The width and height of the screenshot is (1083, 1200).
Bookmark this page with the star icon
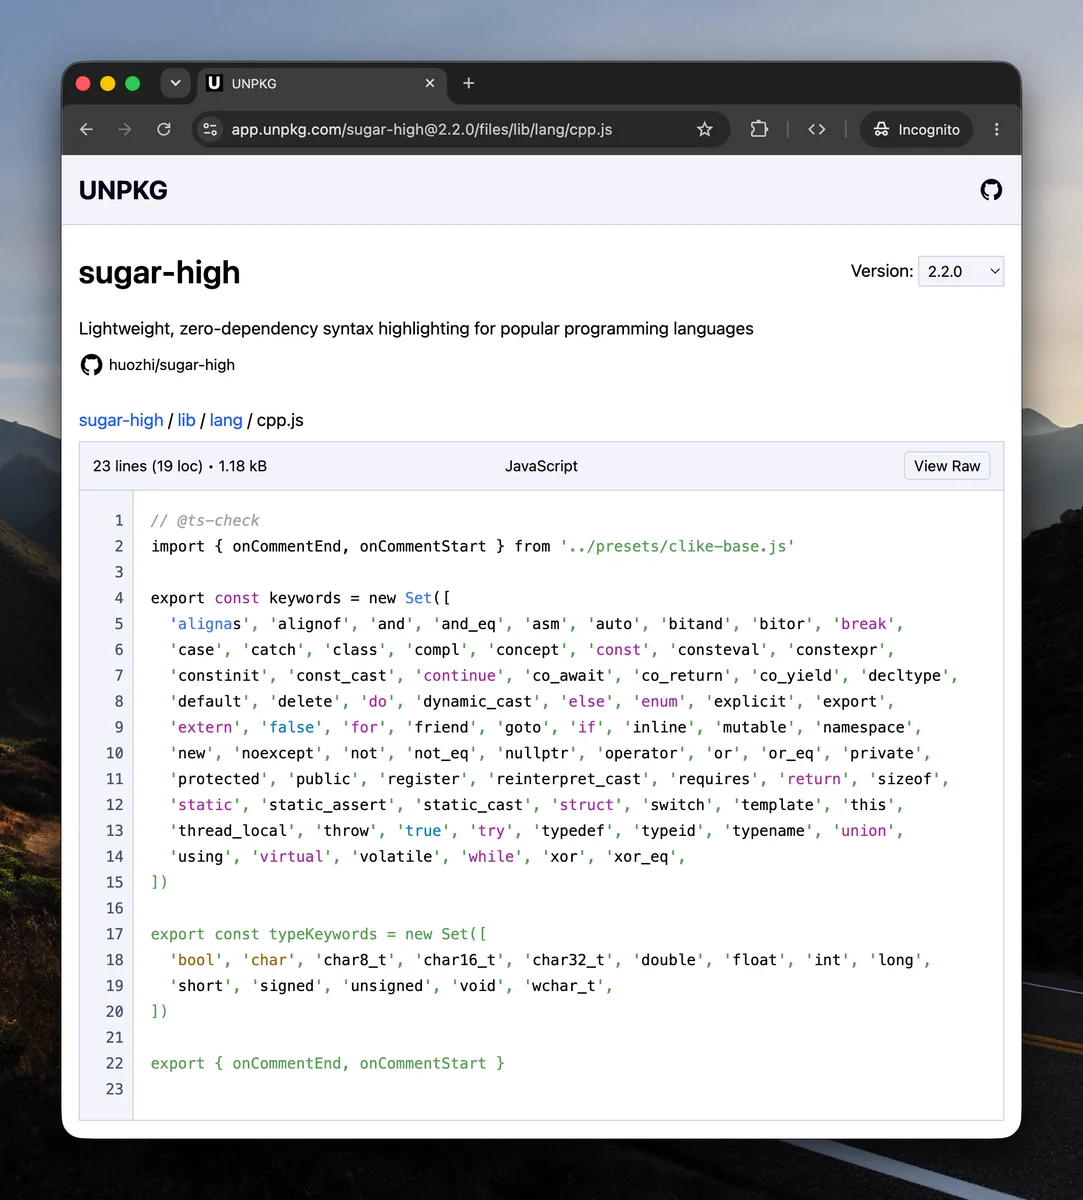pos(705,129)
